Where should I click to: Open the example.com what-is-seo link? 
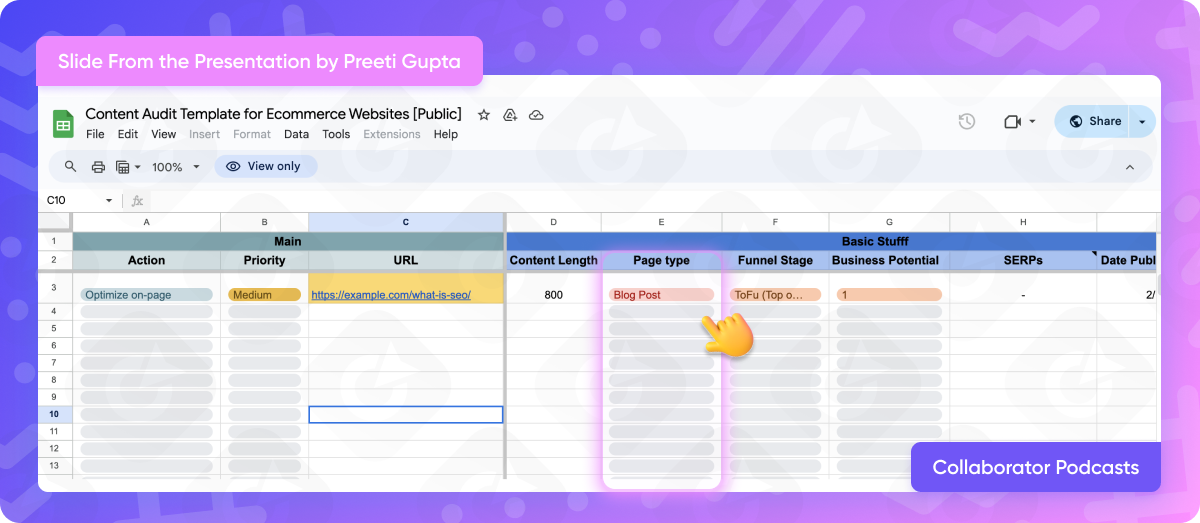391,295
